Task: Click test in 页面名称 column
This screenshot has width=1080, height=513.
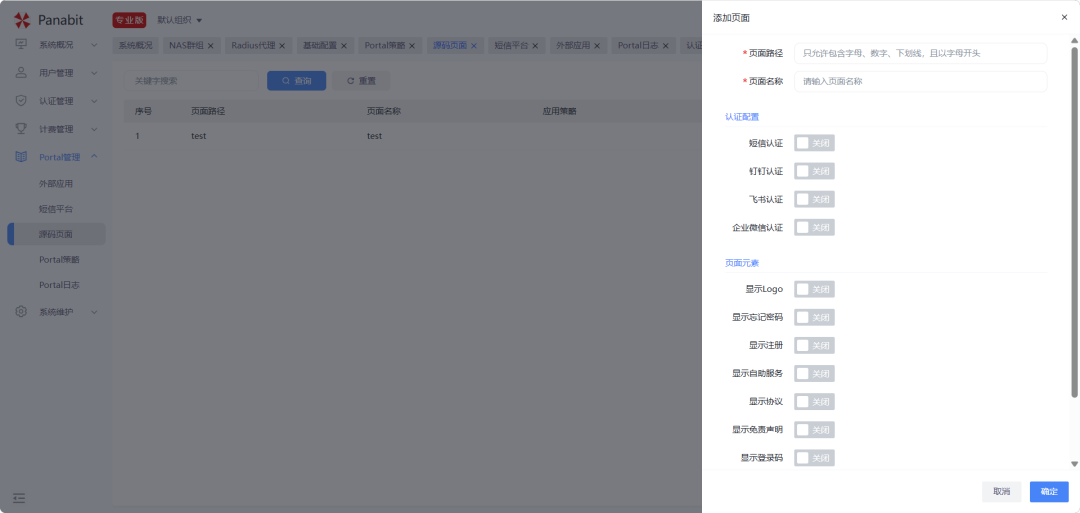Action: [x=374, y=136]
